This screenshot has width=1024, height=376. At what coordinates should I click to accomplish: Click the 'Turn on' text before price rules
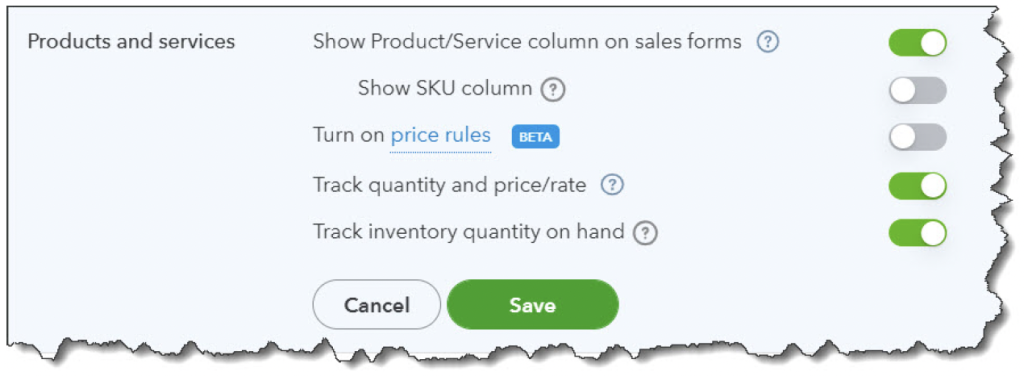pos(349,136)
